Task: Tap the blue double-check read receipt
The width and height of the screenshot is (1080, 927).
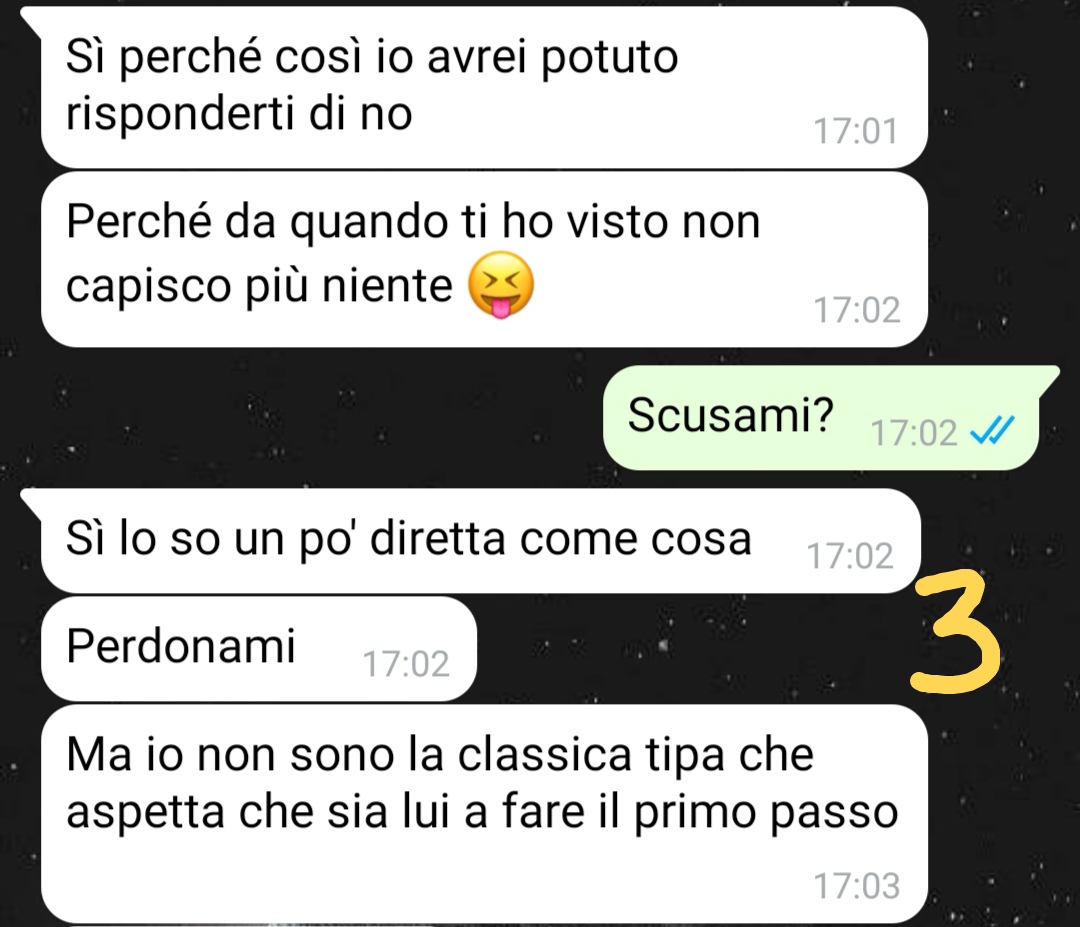Action: (x=992, y=432)
